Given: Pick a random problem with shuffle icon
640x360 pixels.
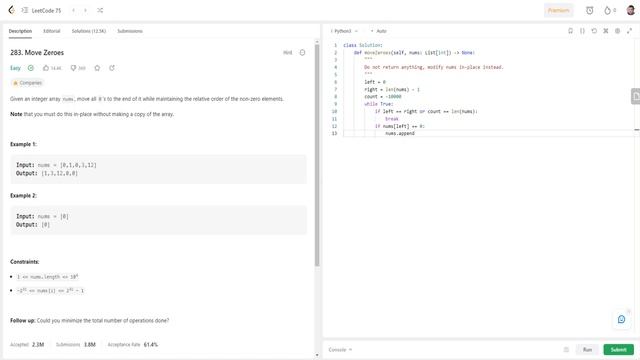Looking at the screenshot, I should click(100, 10).
